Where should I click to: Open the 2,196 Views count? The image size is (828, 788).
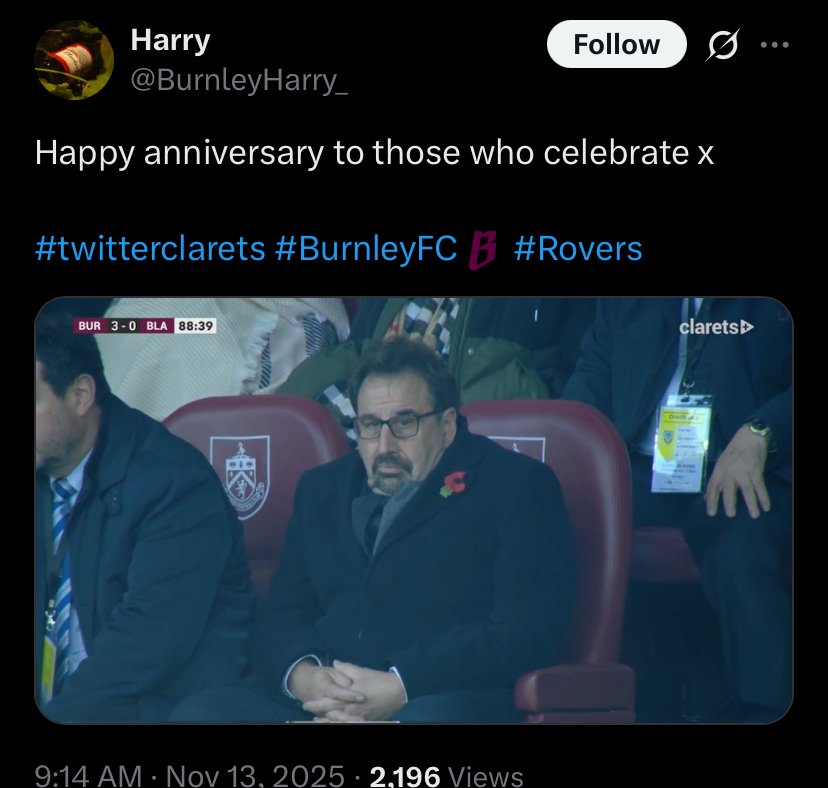tap(446, 775)
